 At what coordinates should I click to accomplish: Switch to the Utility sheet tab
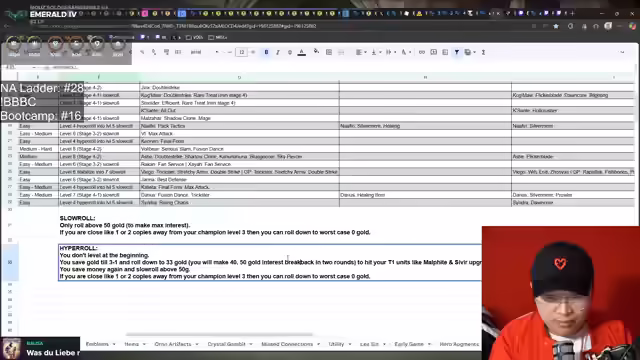click(x=336, y=344)
